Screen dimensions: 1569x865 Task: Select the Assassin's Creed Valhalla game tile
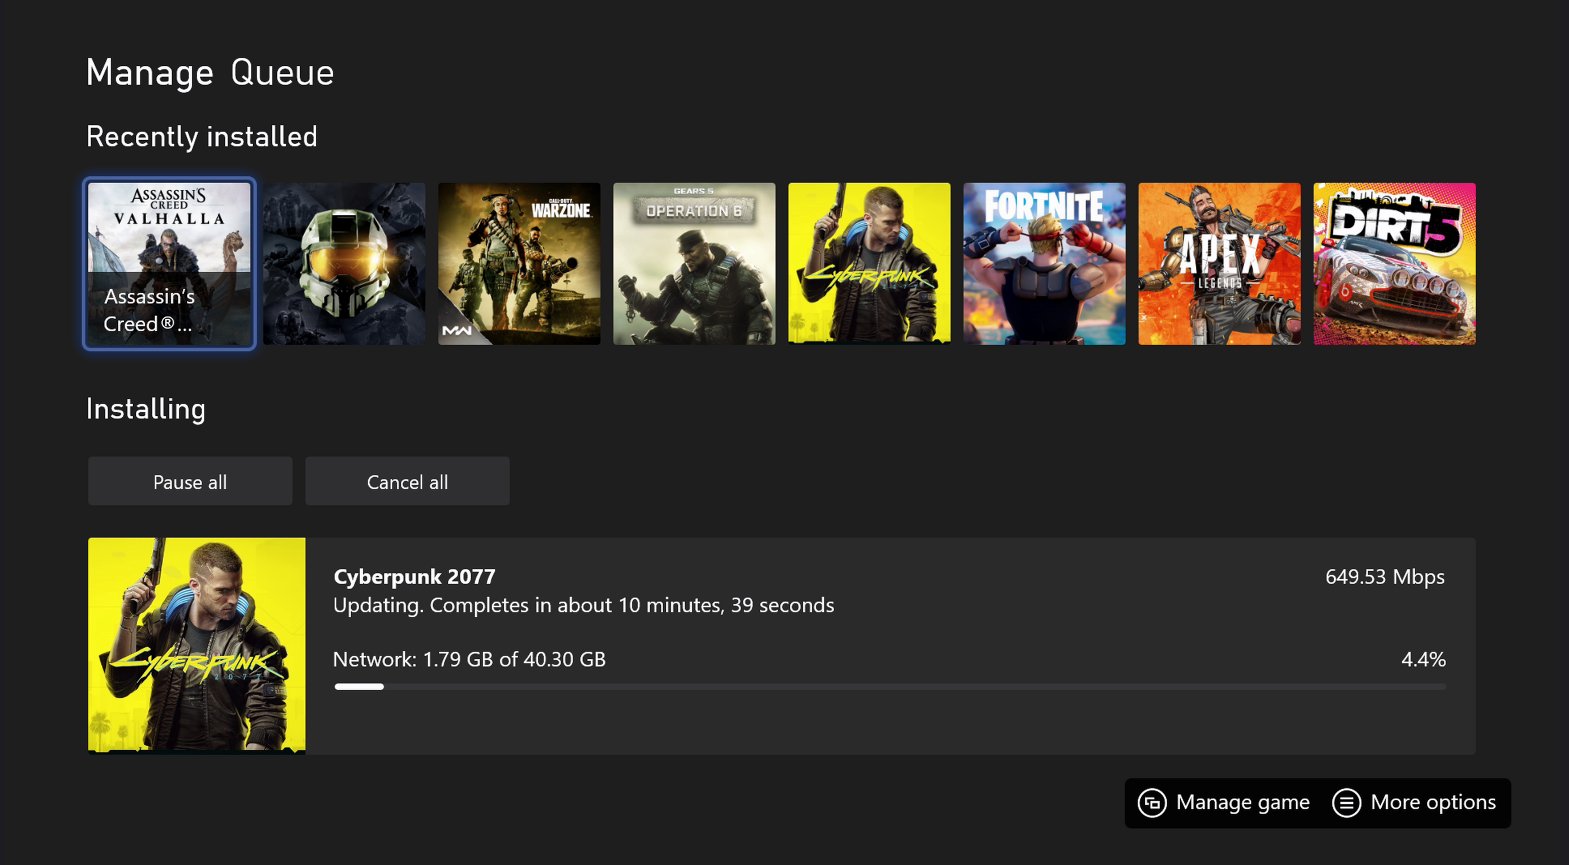[169, 264]
